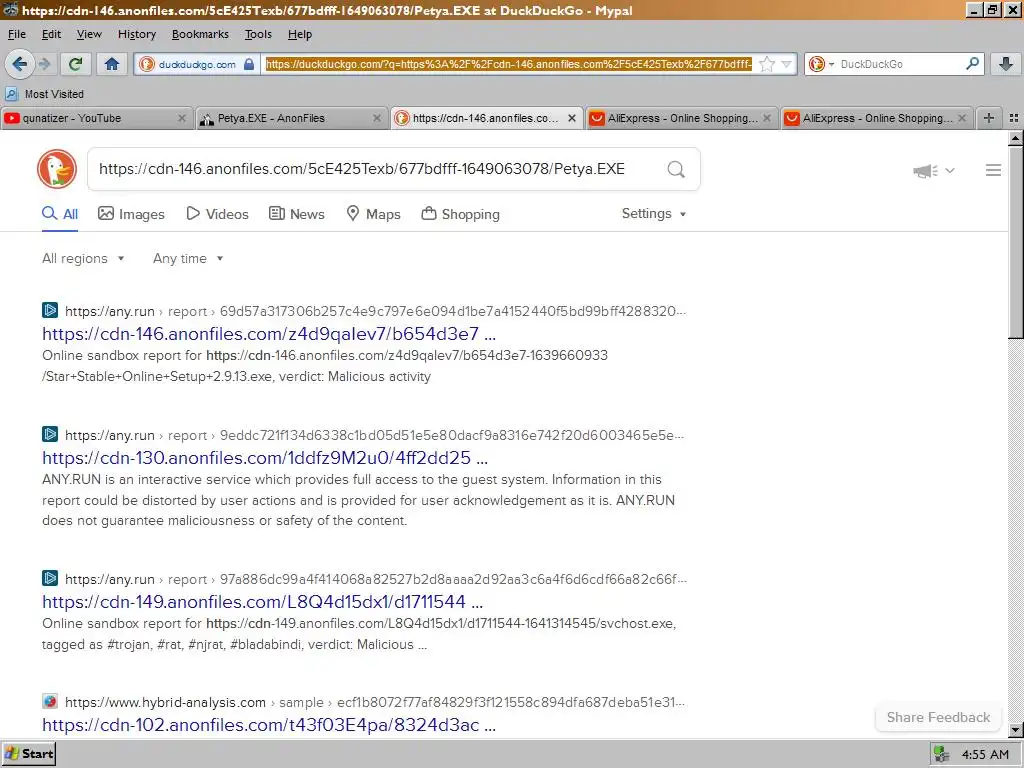Click the DuckDuckGo duck logo

point(57,169)
